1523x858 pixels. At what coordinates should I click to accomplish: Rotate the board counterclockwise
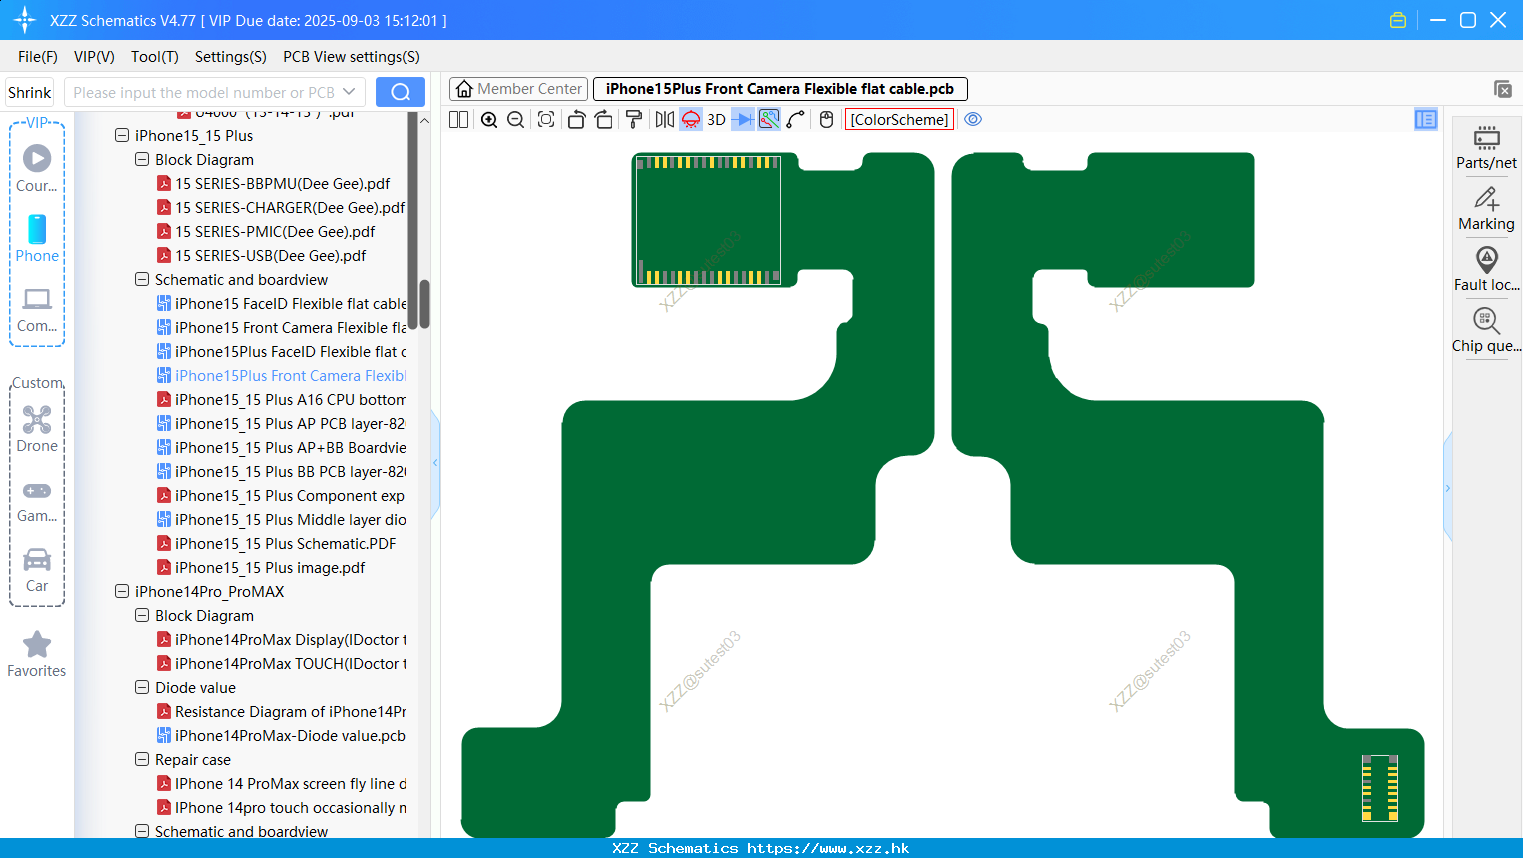click(576, 120)
